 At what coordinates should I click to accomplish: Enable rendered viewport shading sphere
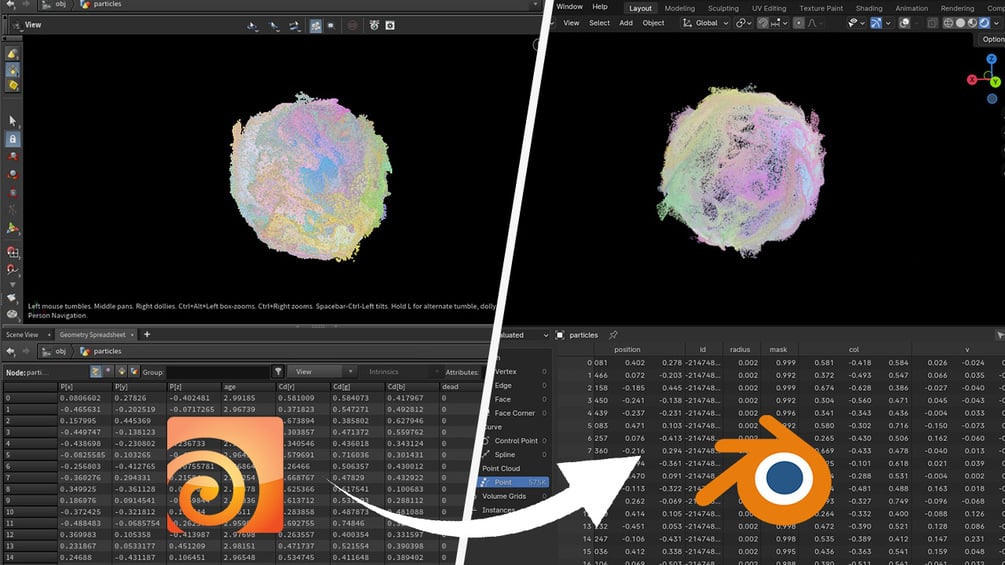click(984, 23)
